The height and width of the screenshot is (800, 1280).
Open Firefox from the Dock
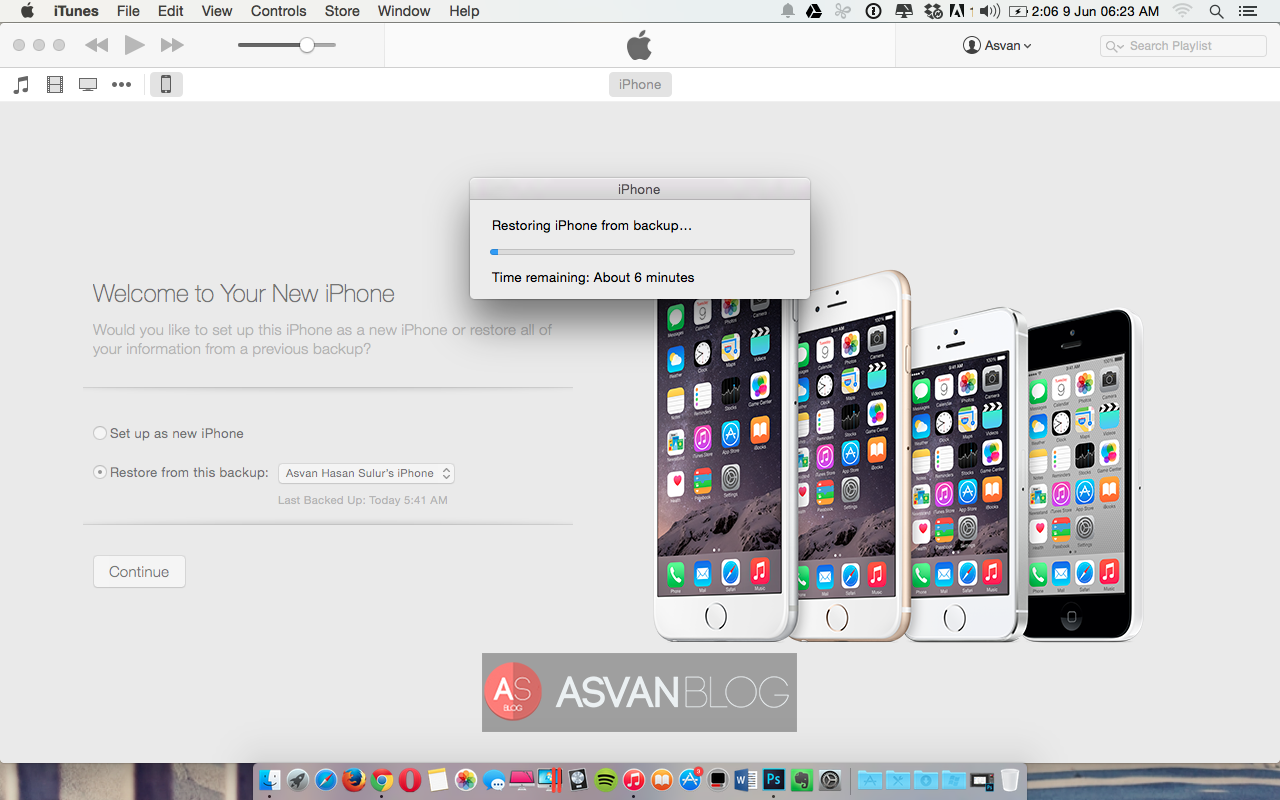pos(354,780)
